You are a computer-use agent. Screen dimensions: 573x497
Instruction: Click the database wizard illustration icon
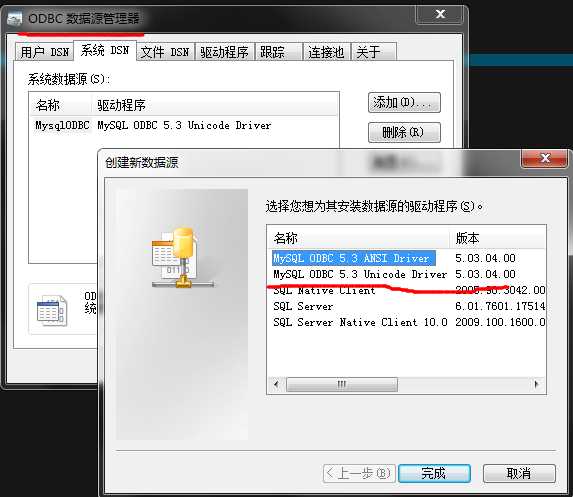click(x=183, y=258)
